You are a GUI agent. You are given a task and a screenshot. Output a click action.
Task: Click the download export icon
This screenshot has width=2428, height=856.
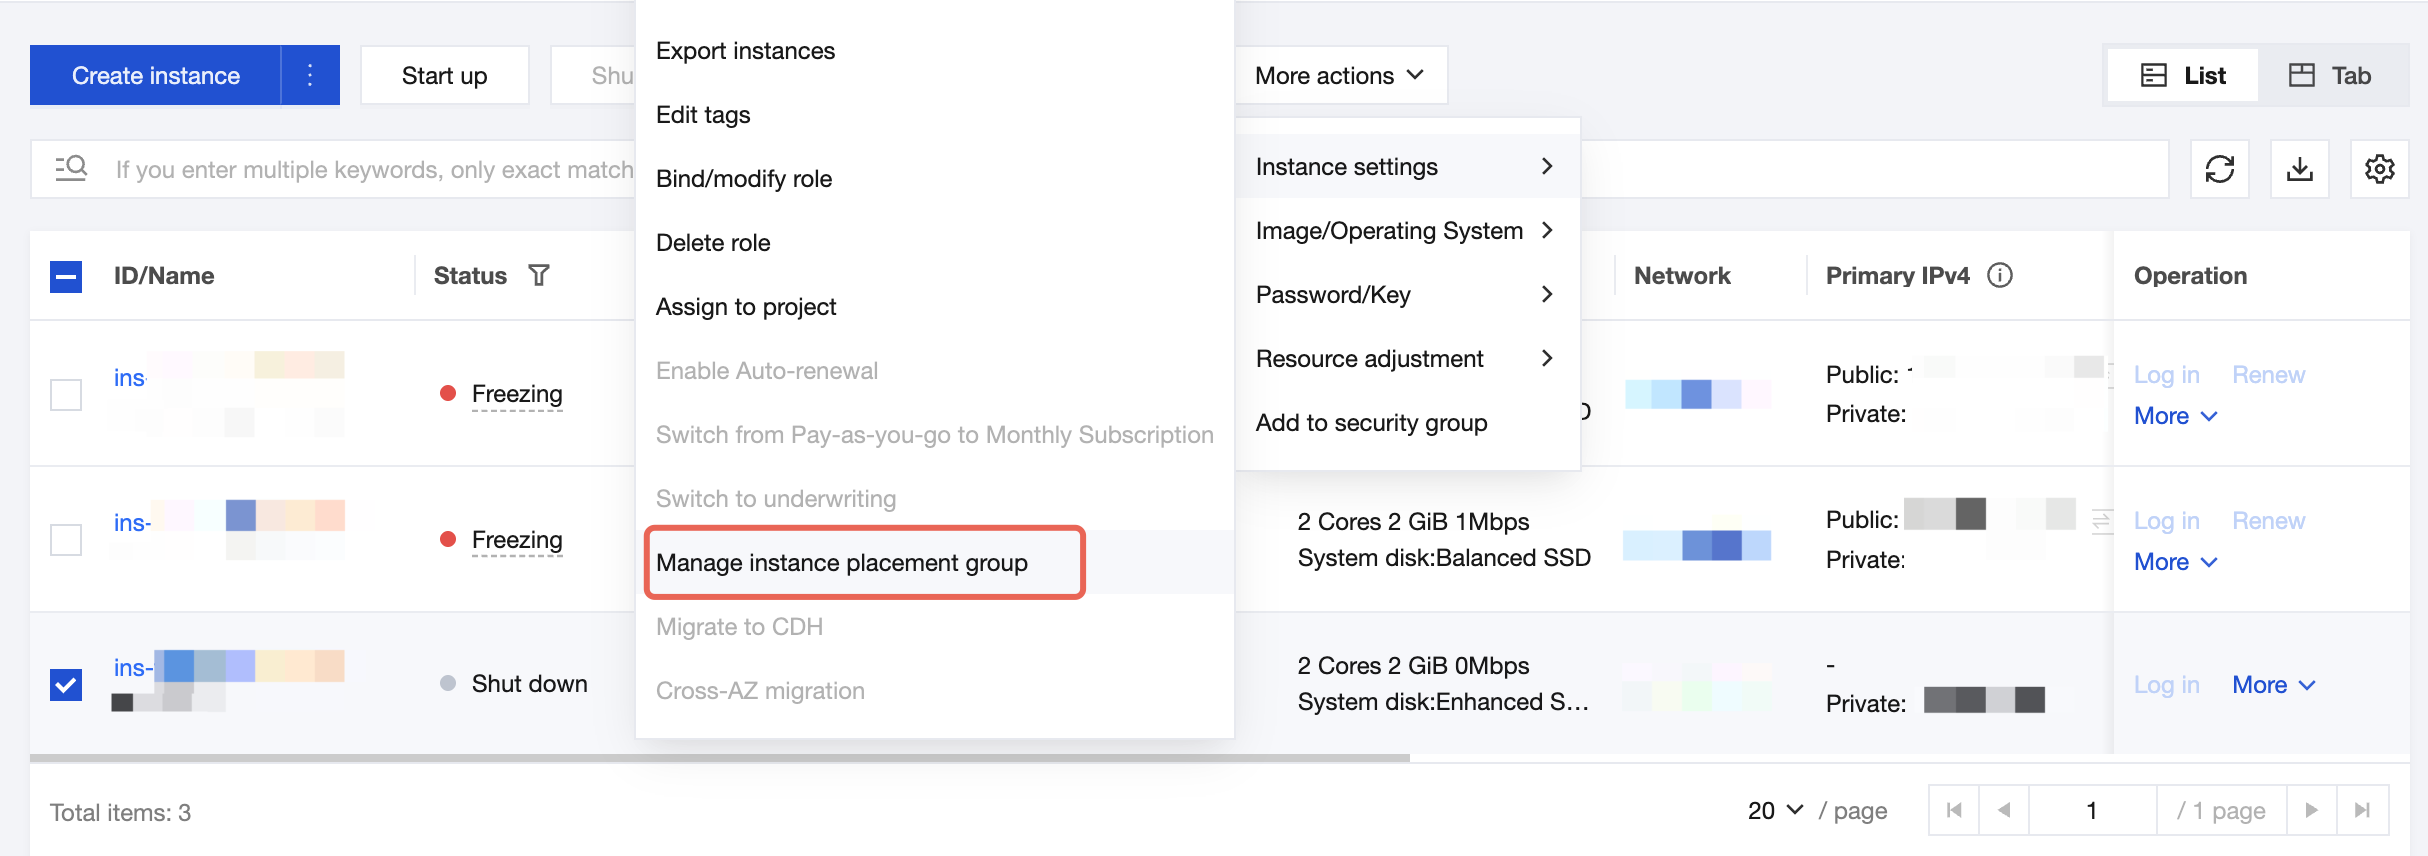coord(2299,169)
